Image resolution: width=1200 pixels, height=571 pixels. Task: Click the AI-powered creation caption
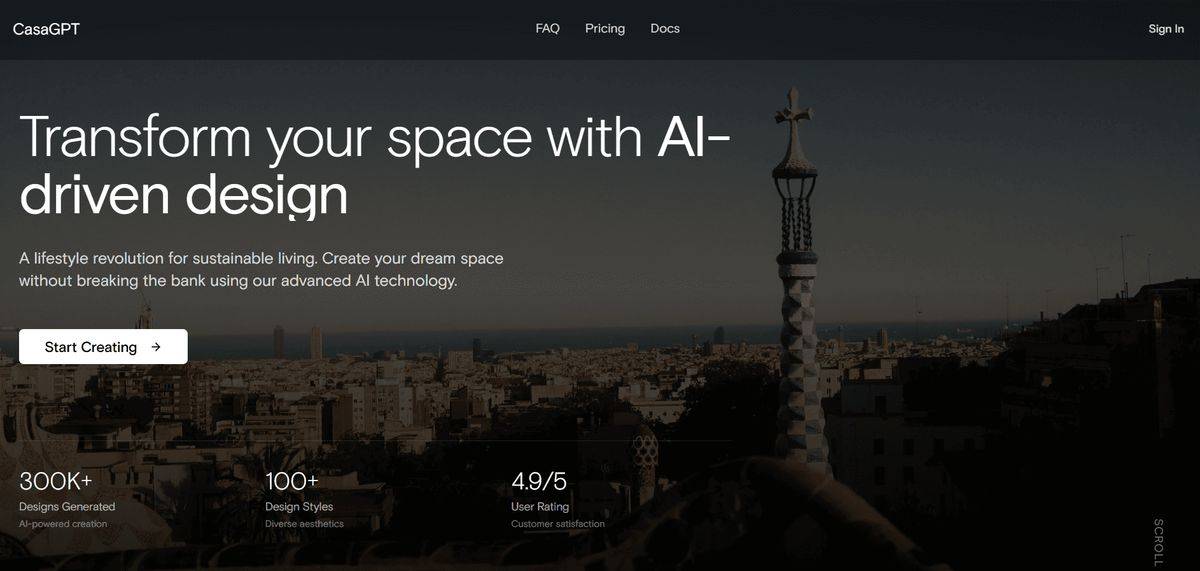[x=63, y=524]
